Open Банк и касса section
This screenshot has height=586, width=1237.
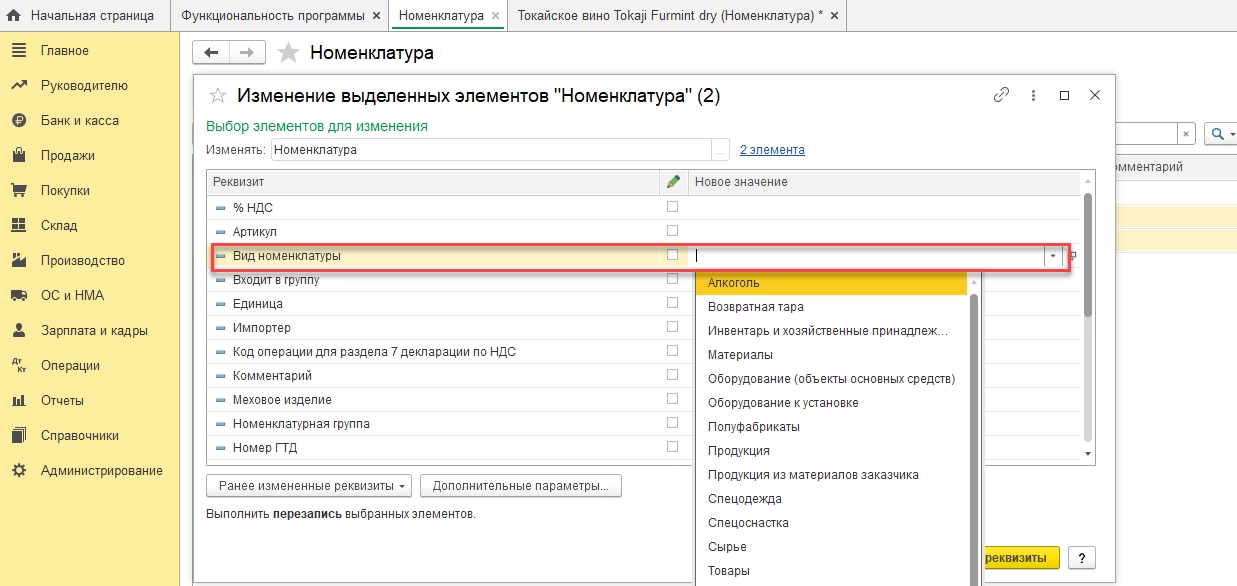79,121
